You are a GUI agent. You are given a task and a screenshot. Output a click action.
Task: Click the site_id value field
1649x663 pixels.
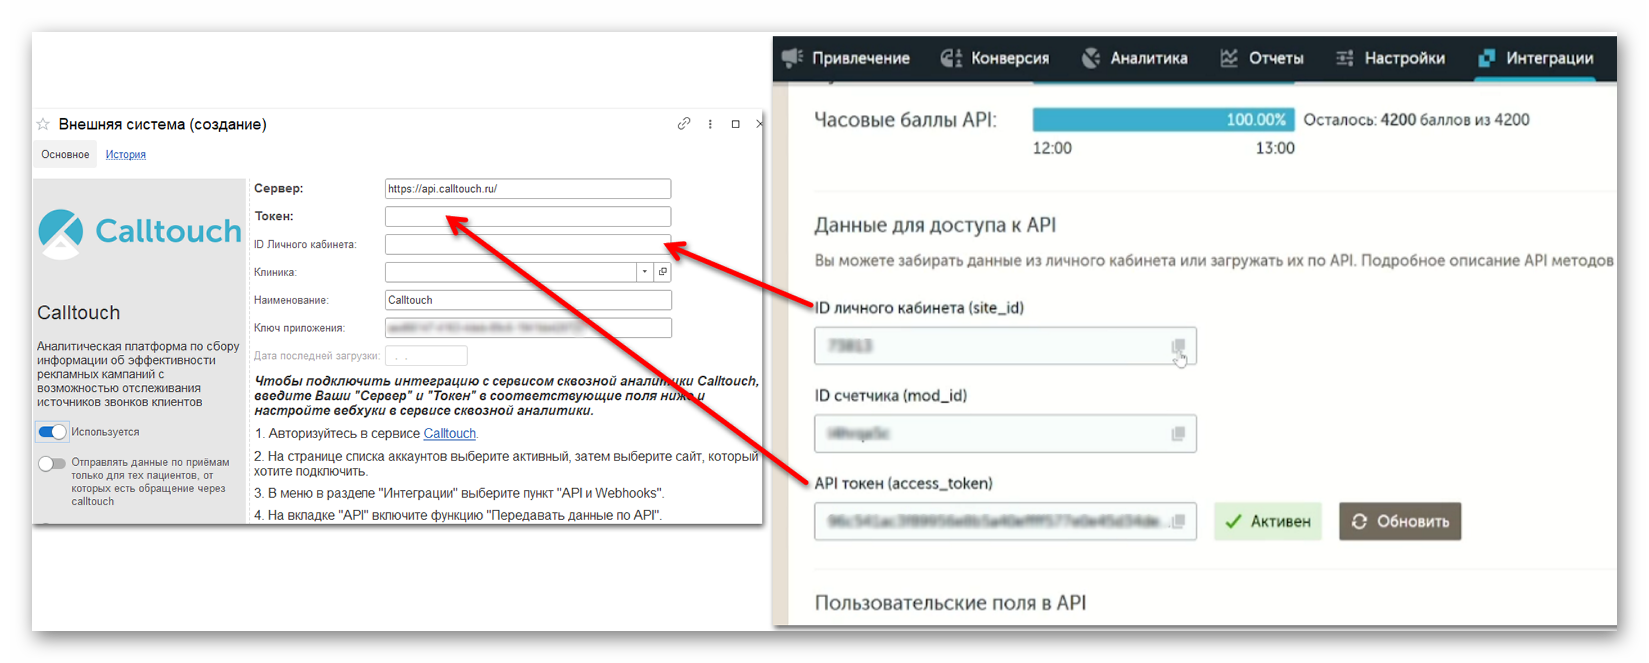1005,347
